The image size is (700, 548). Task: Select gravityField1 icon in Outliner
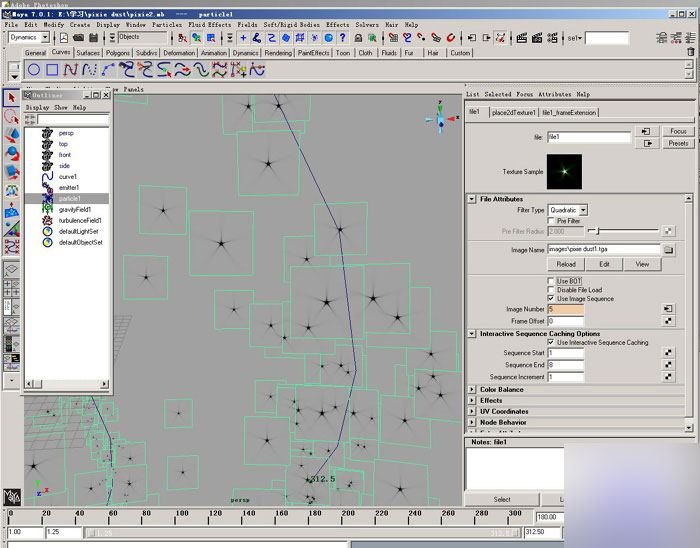coord(46,209)
